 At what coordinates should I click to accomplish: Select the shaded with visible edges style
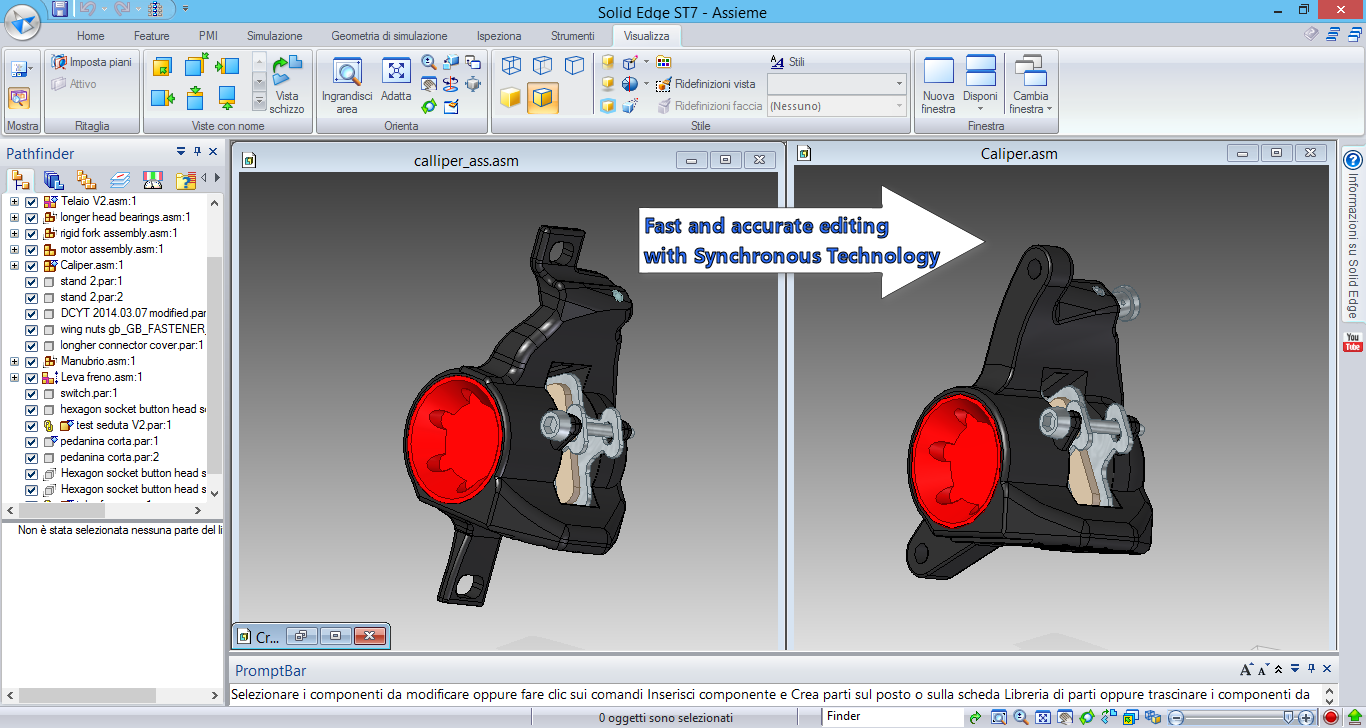543,98
